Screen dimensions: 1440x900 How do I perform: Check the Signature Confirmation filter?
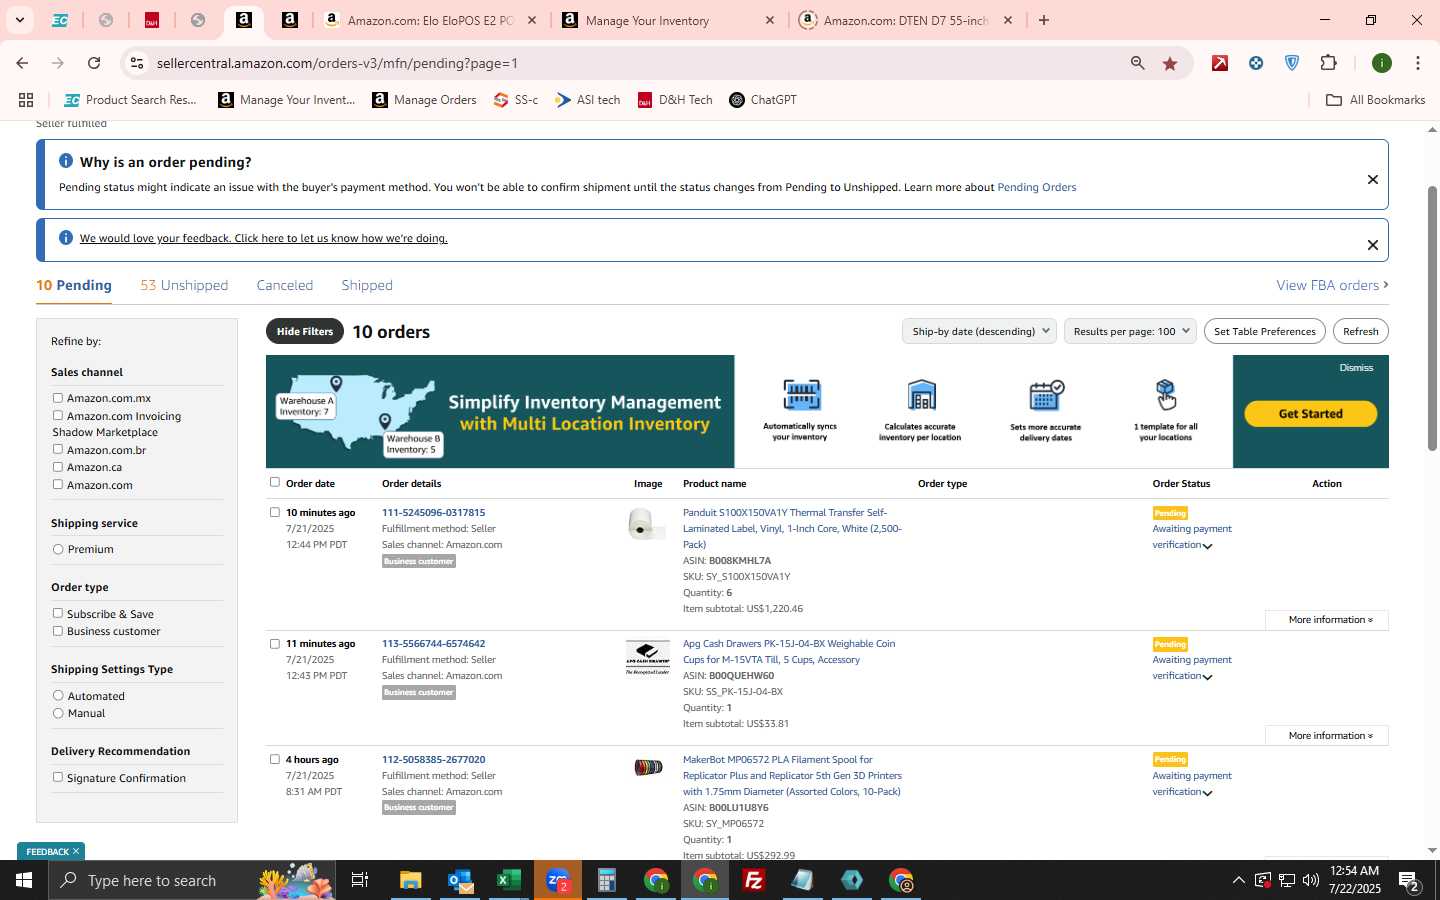point(58,777)
